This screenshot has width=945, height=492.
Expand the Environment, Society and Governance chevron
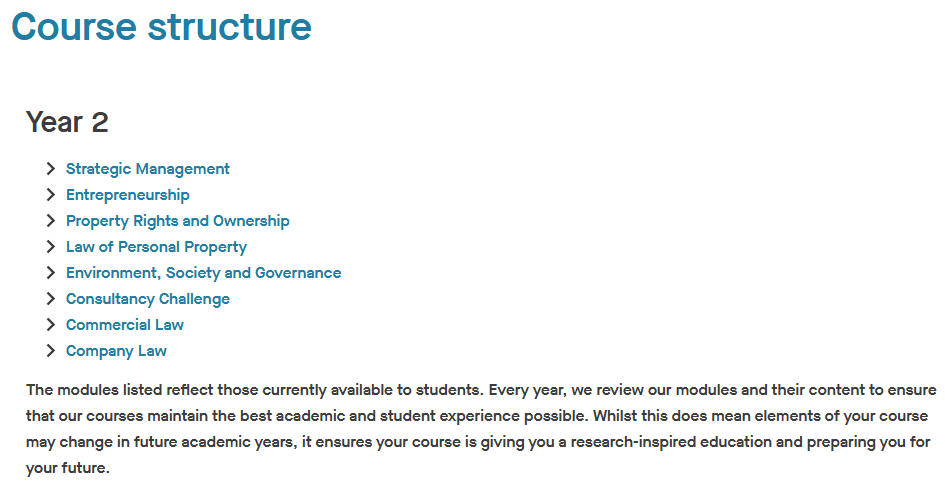(51, 273)
